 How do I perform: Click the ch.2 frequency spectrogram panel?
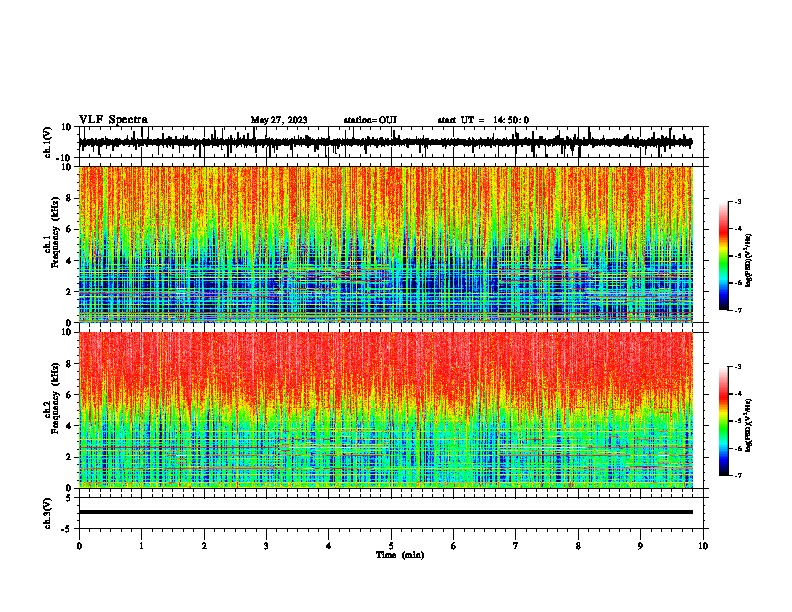(x=386, y=410)
